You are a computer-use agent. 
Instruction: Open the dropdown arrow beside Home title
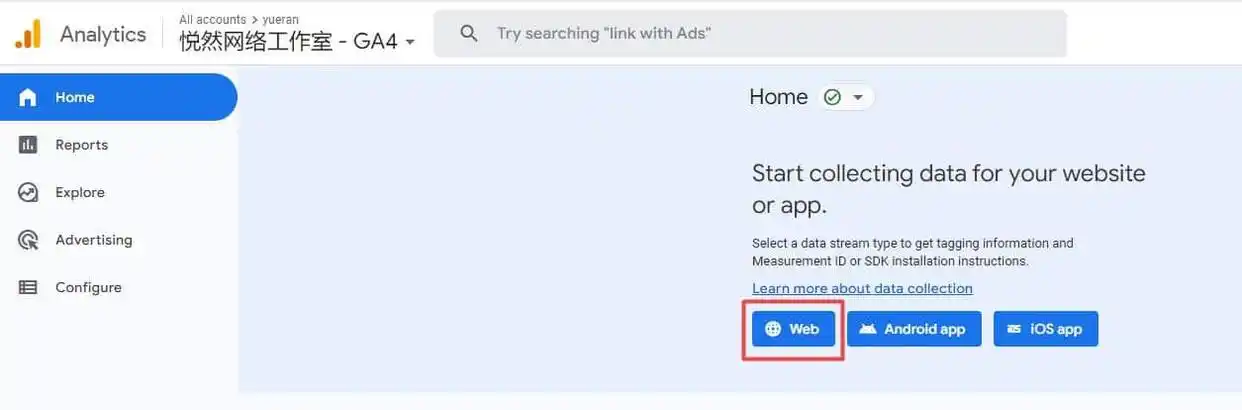click(857, 97)
